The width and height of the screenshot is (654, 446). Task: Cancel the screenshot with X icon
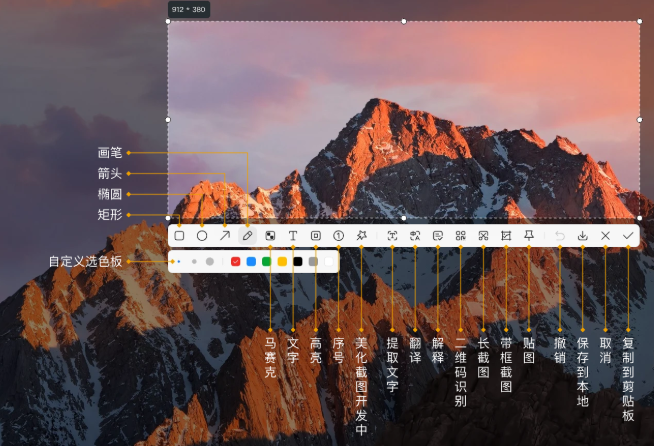pyautogui.click(x=606, y=236)
